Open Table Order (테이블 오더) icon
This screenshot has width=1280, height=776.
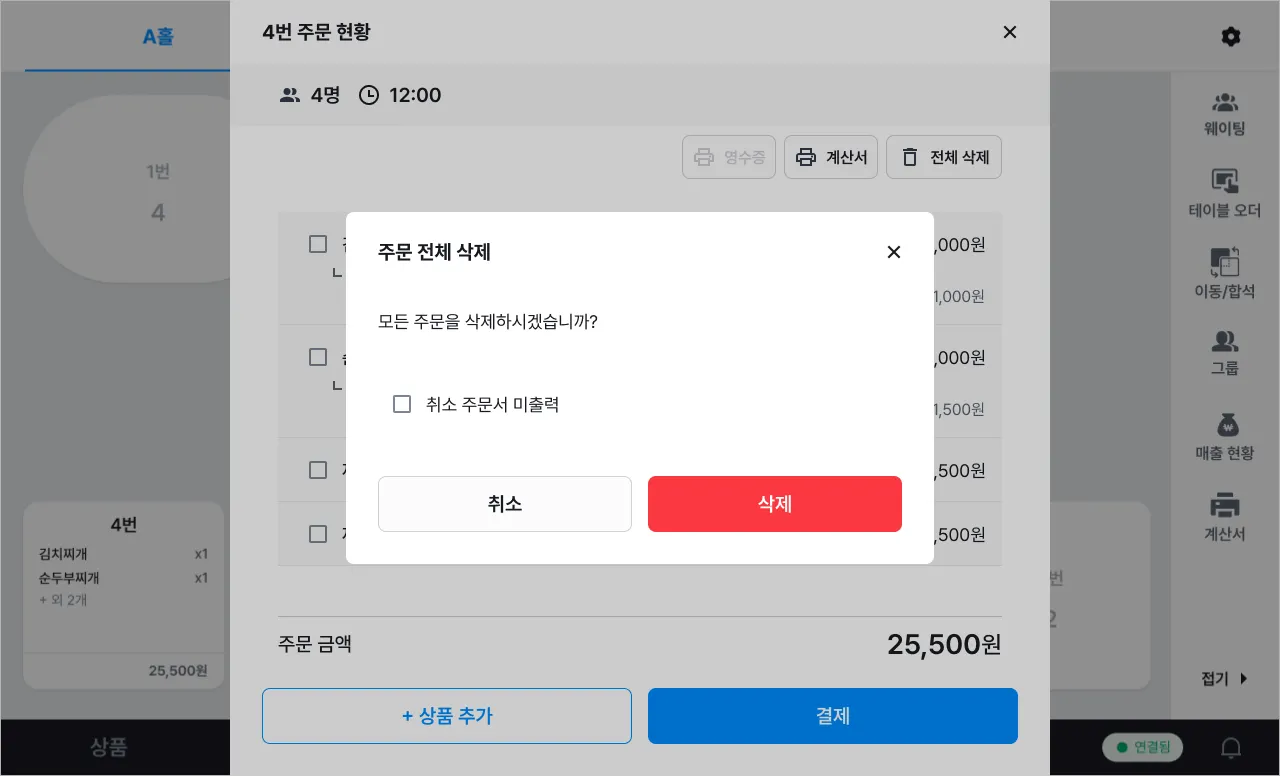(1224, 182)
